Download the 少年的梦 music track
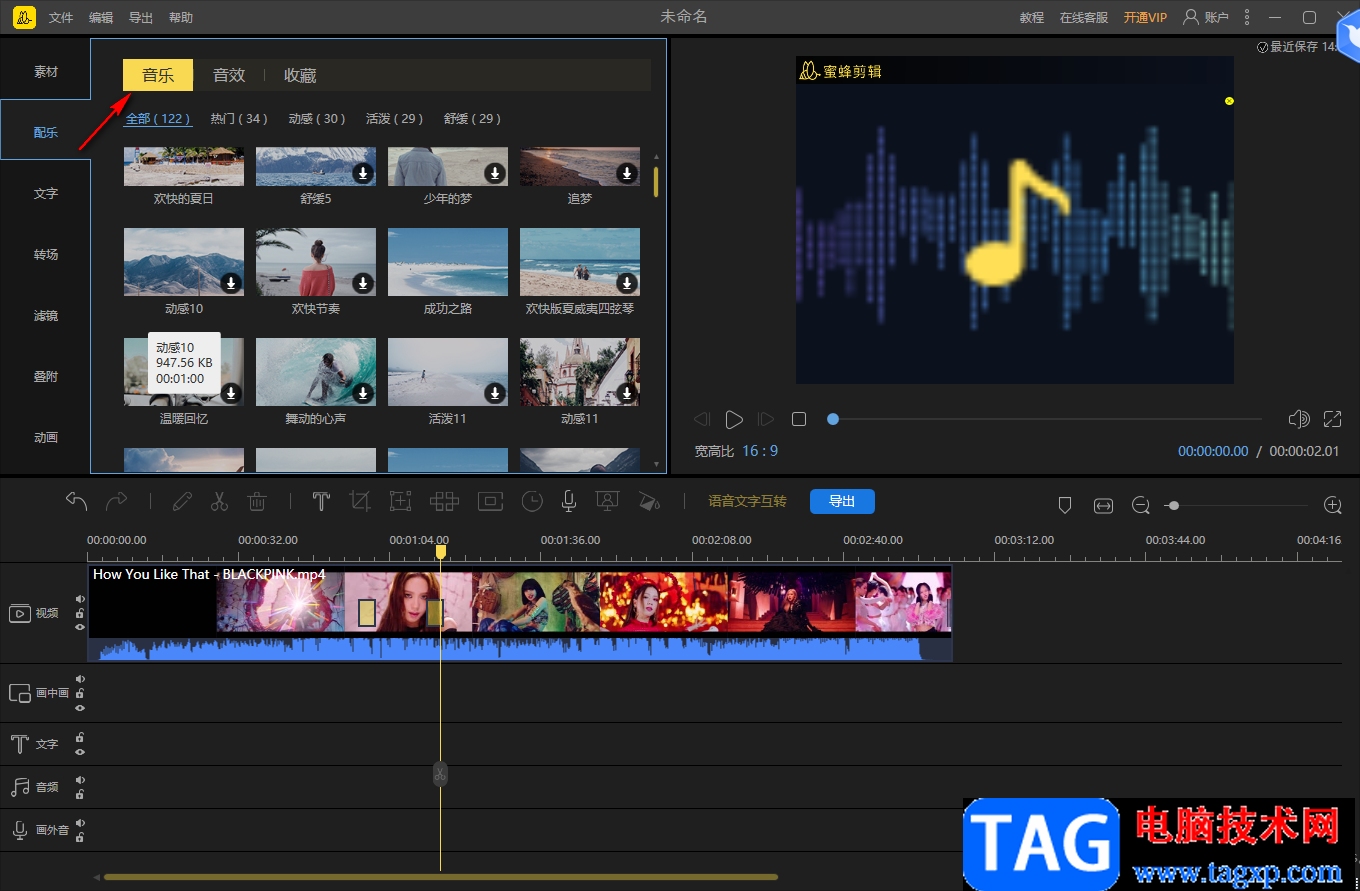The image size is (1360, 891). [x=495, y=173]
